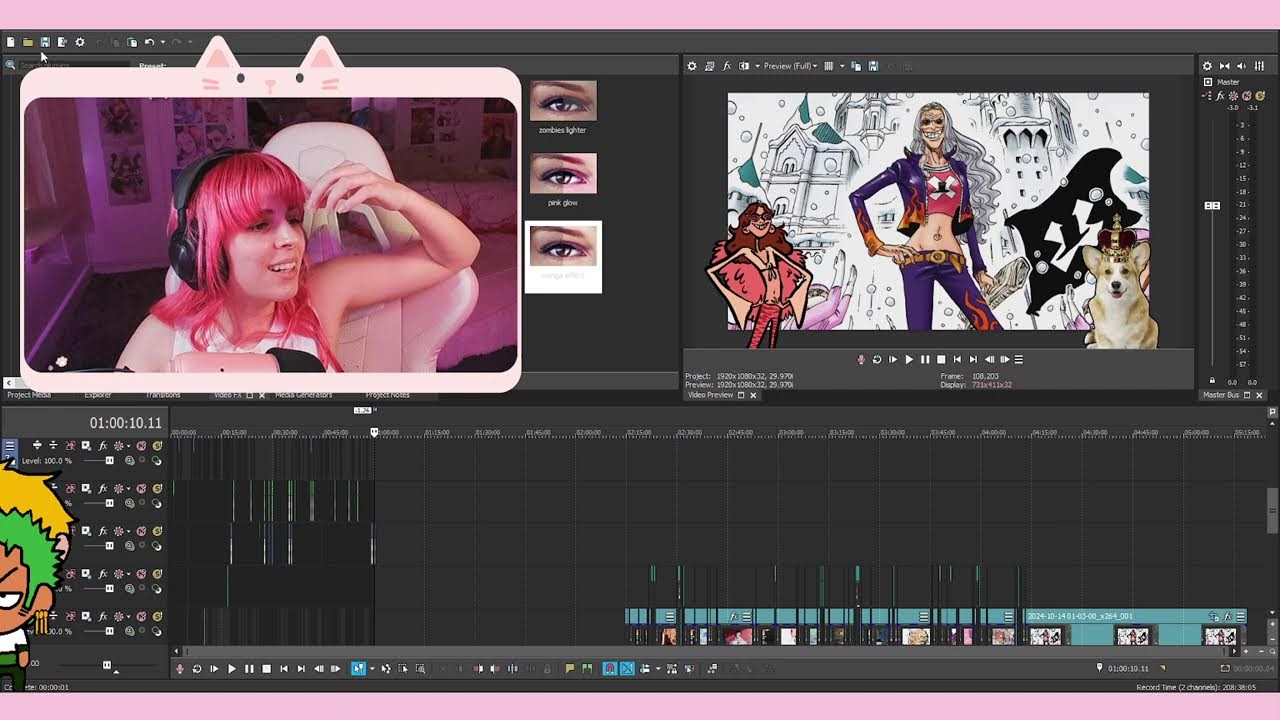Viewport: 1280px width, 720px height.
Task: Insert a marker from the timeline toolbar
Action: coord(569,669)
